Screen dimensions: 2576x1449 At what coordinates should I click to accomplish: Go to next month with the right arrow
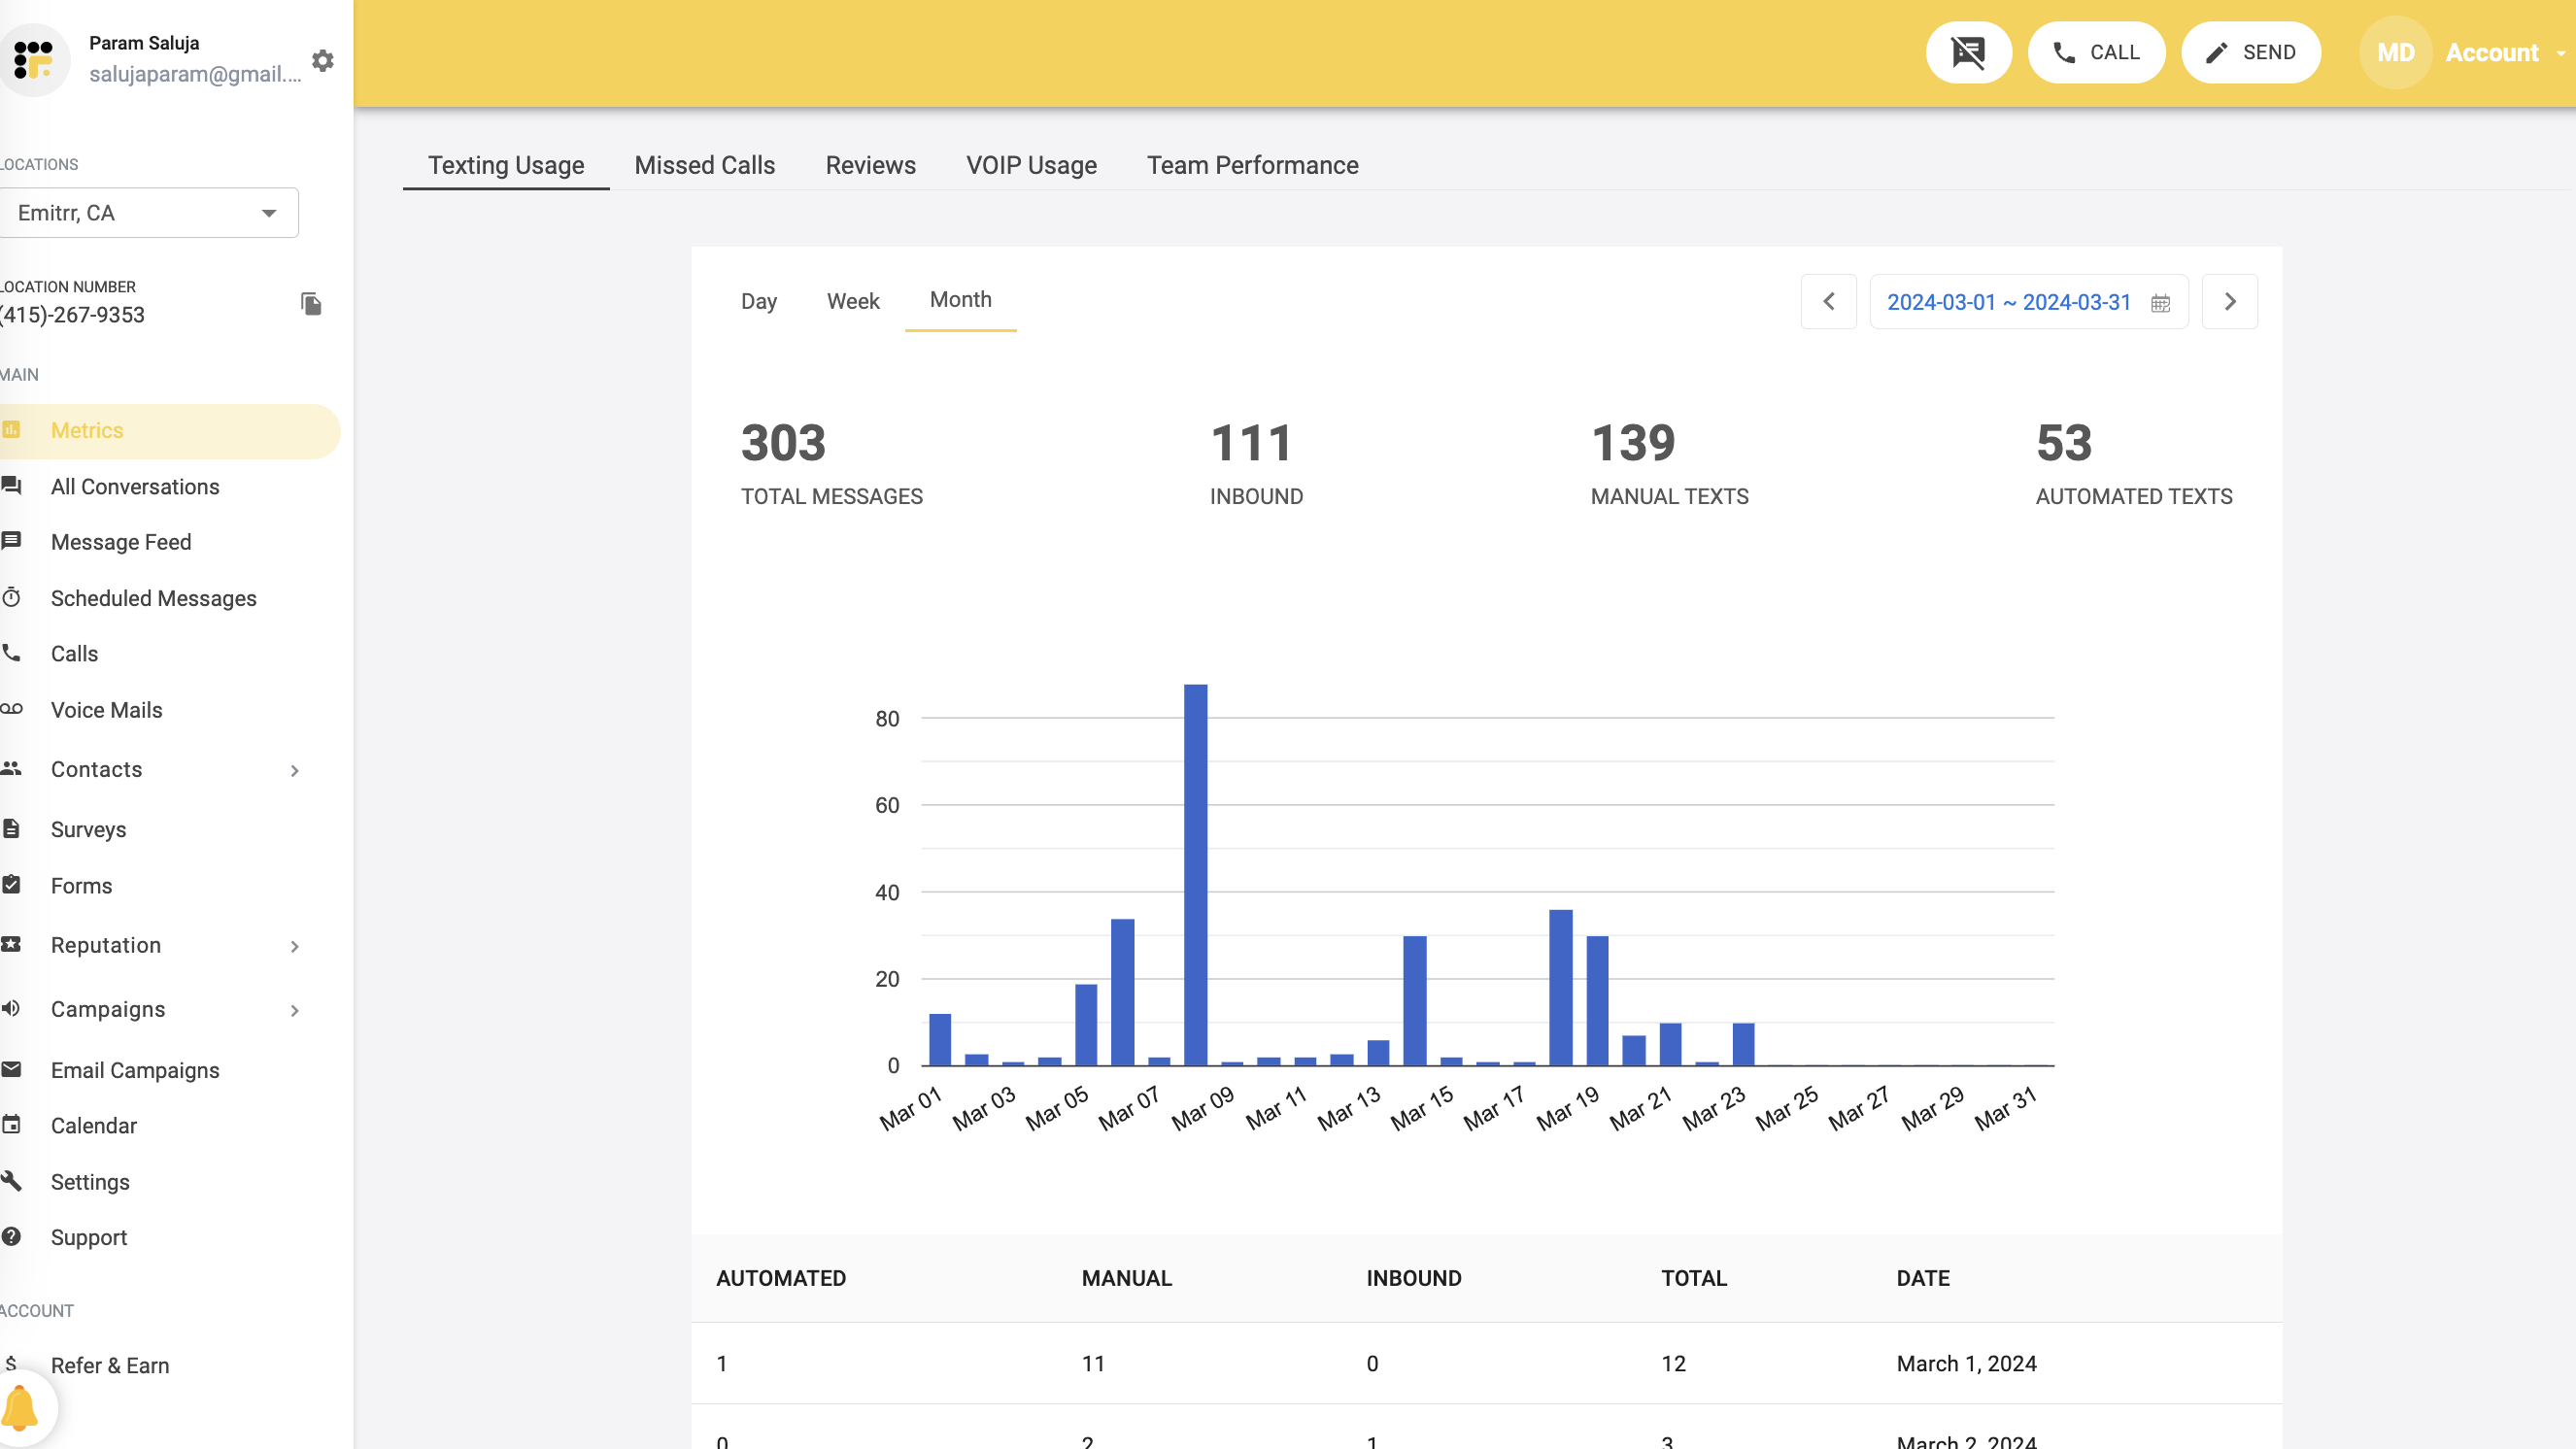(2229, 301)
